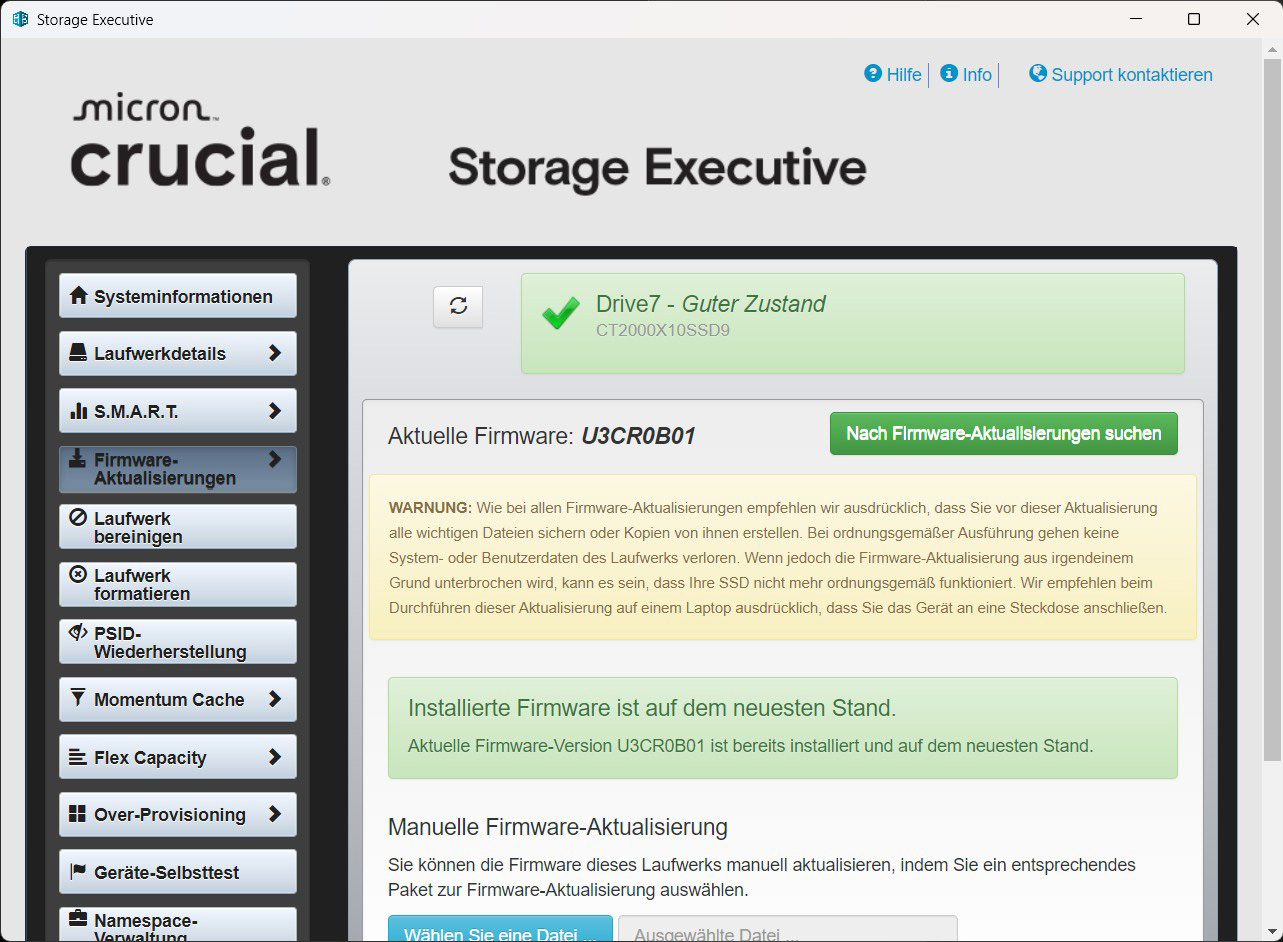Image resolution: width=1283 pixels, height=942 pixels.
Task: Click the Momentum Cache funnel icon
Action: 78,699
